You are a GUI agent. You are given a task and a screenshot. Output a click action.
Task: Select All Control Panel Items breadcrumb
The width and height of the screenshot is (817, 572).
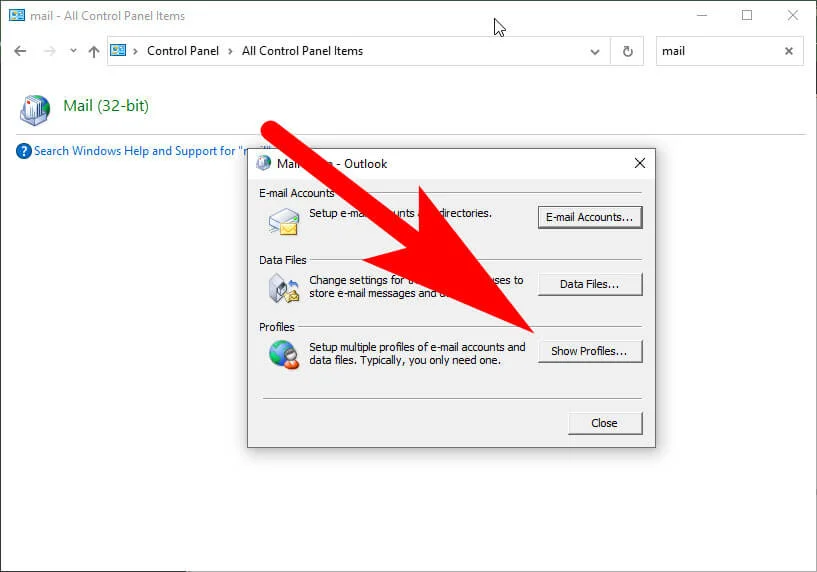(x=302, y=51)
